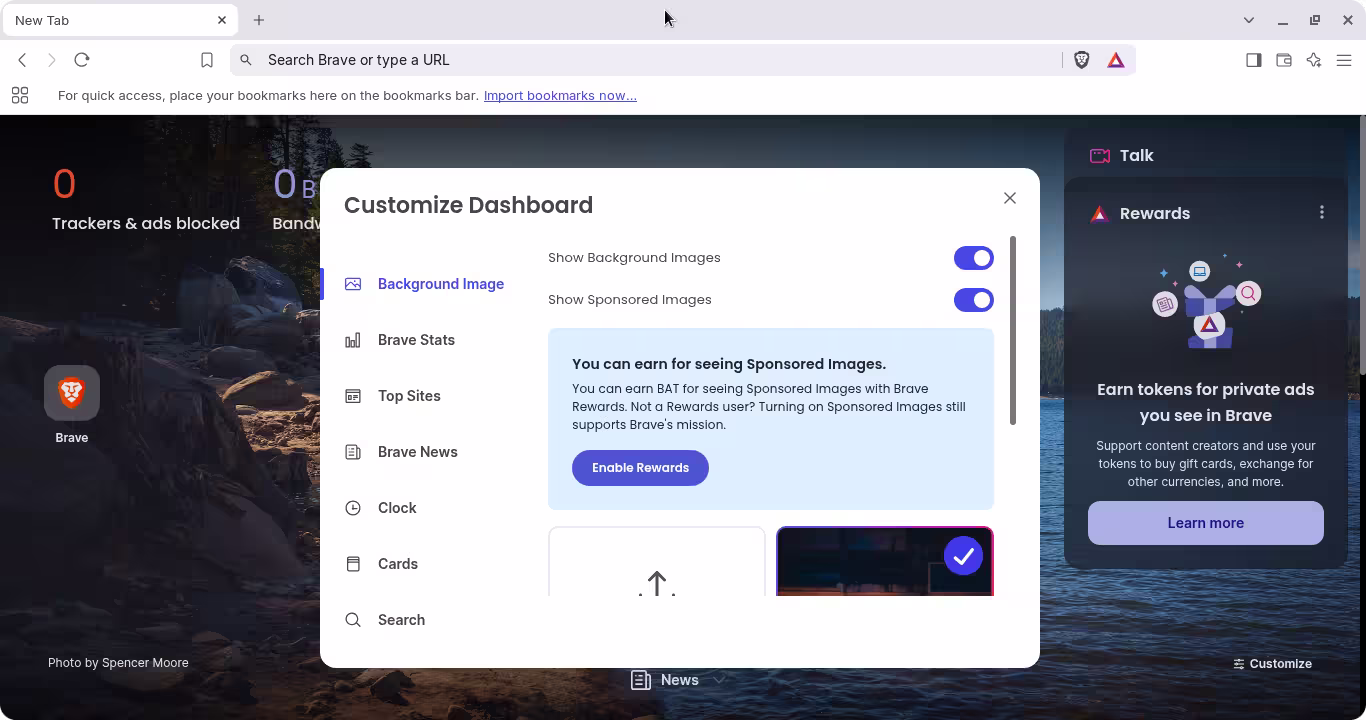The width and height of the screenshot is (1366, 720).
Task: Open Rewards card three-dot menu
Action: (1322, 212)
